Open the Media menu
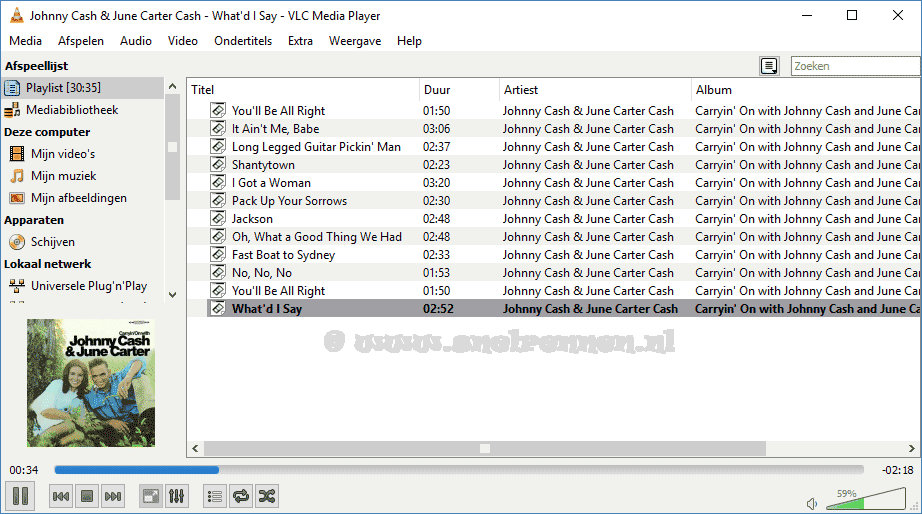Image resolution: width=922 pixels, height=514 pixels. 25,41
